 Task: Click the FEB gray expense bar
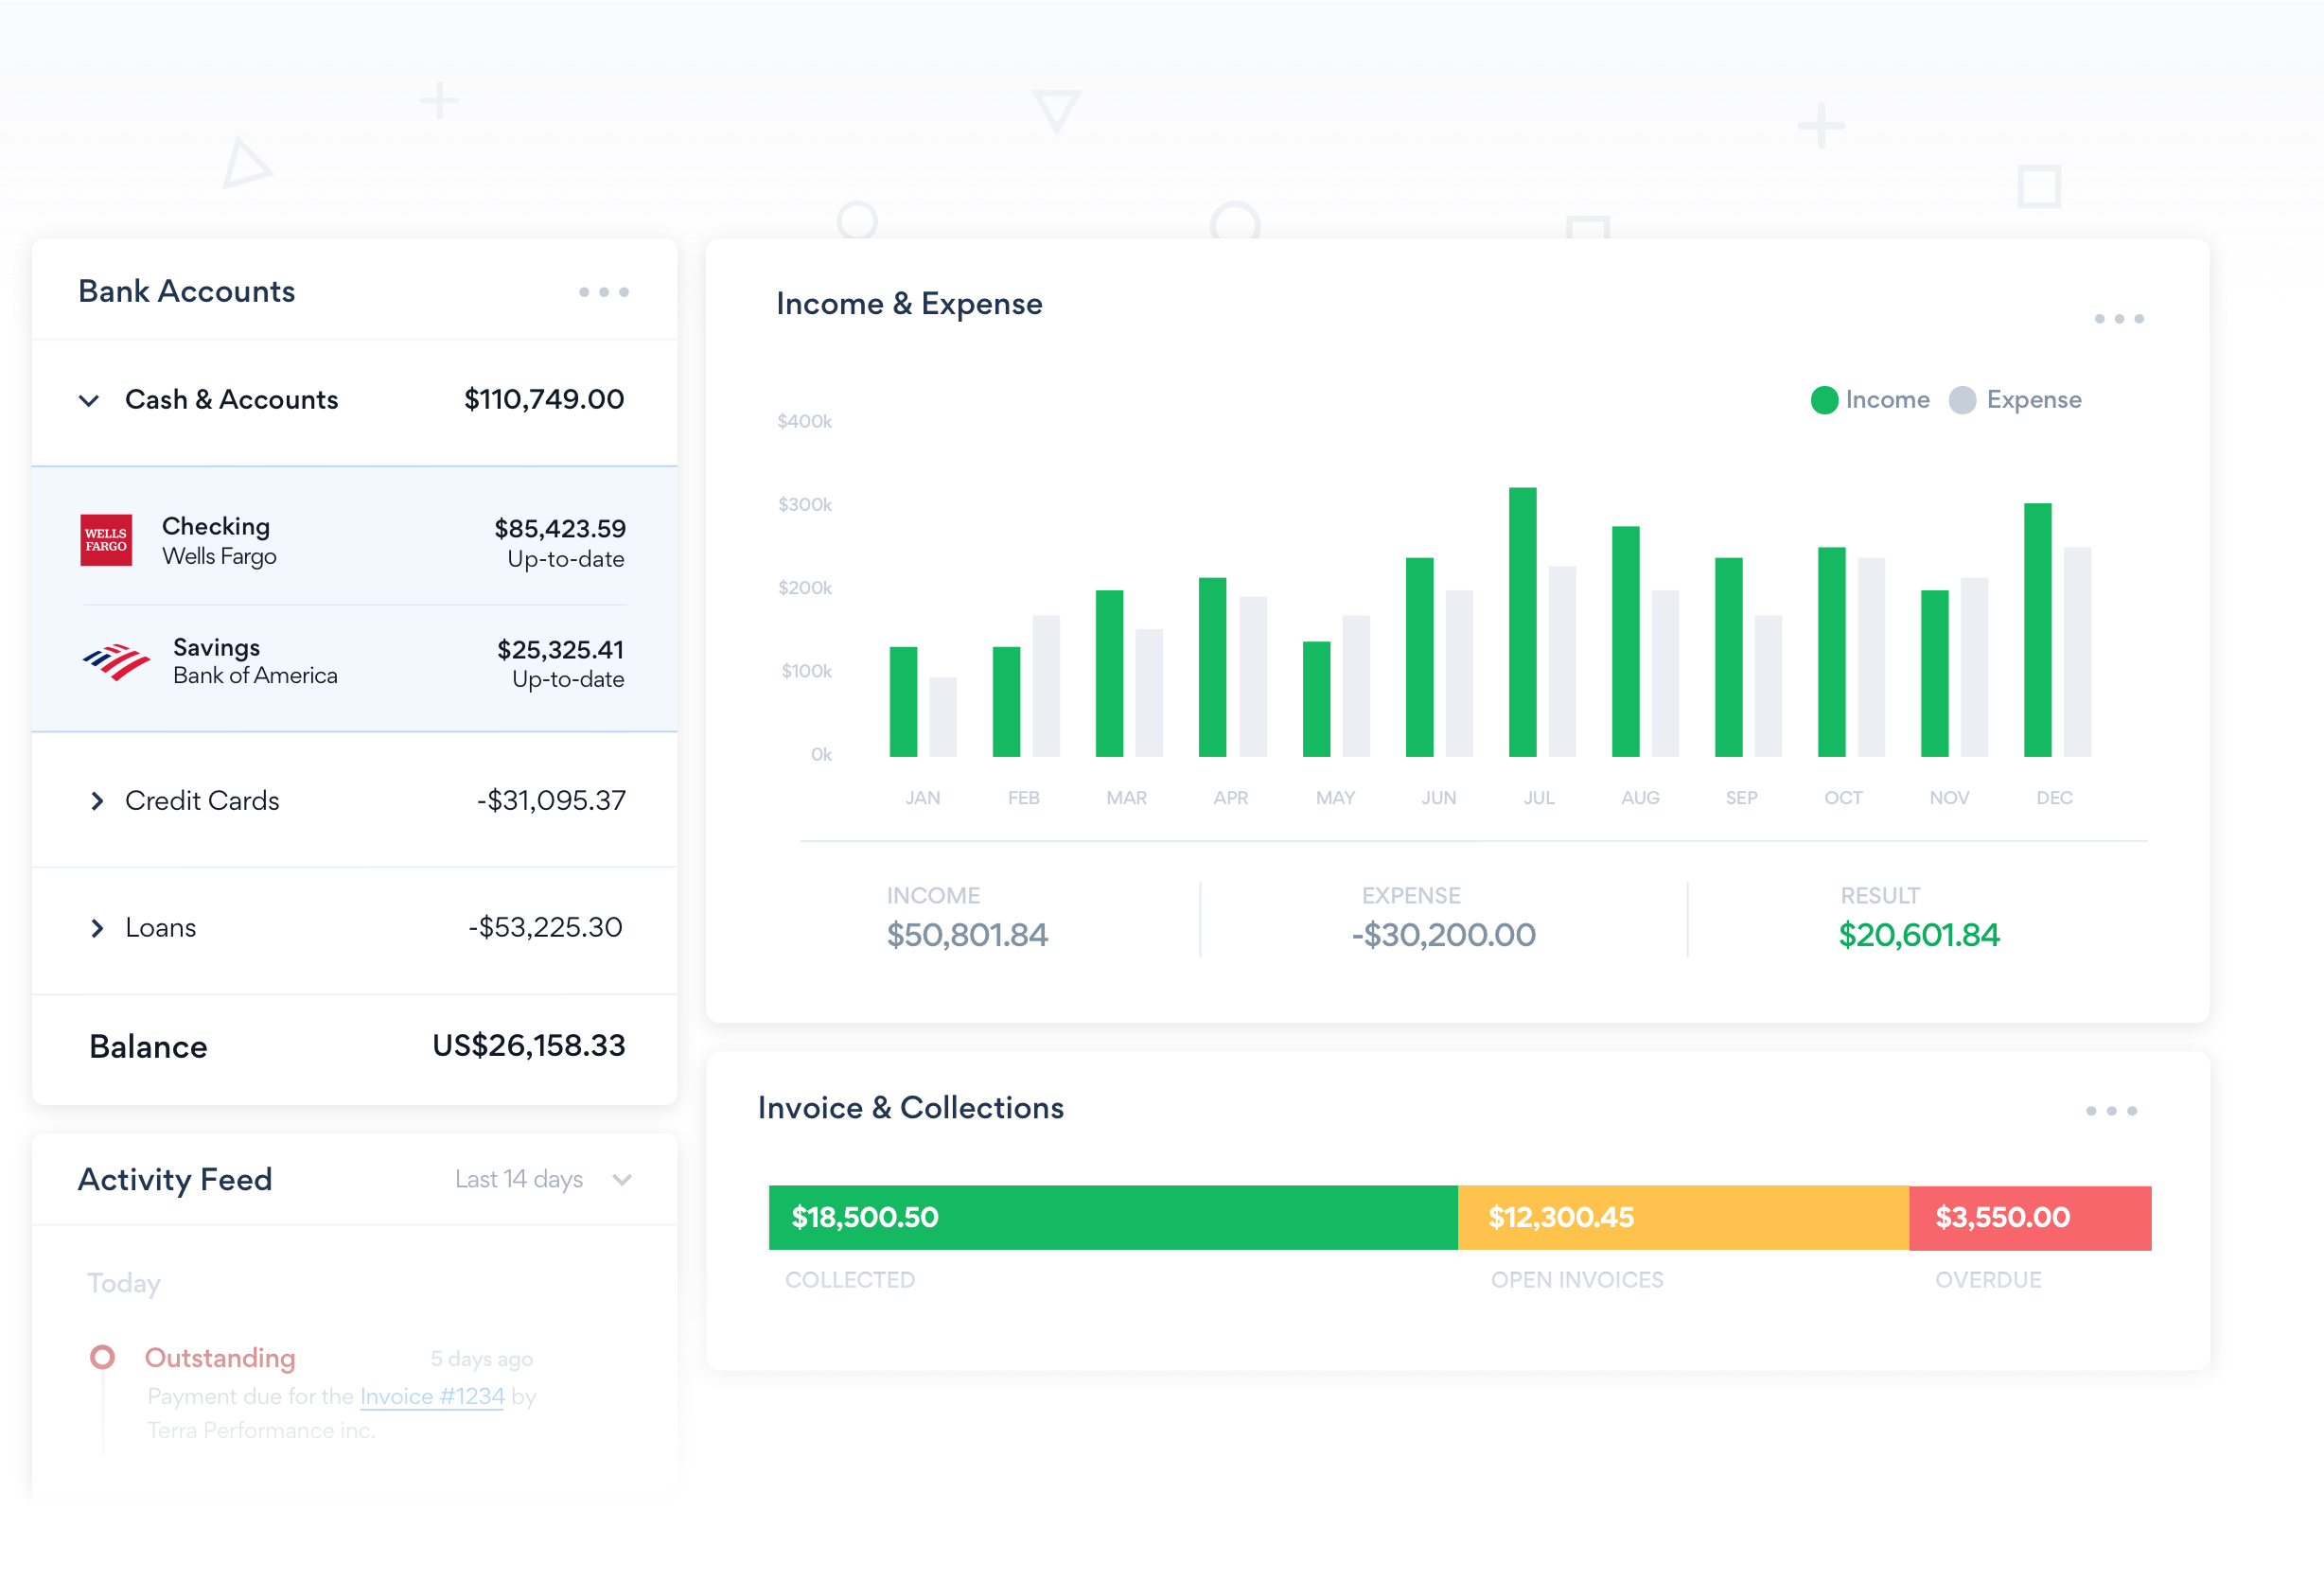coord(1046,686)
